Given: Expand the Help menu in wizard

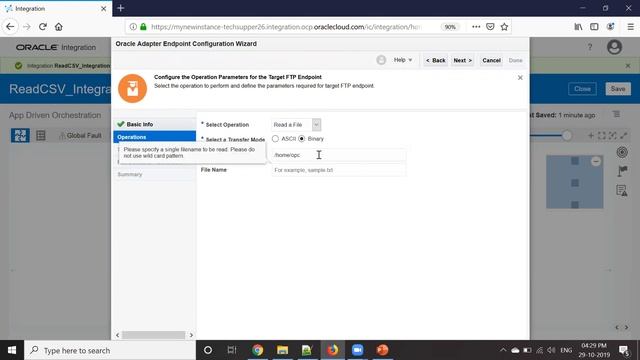Looking at the screenshot, I should 402,60.
